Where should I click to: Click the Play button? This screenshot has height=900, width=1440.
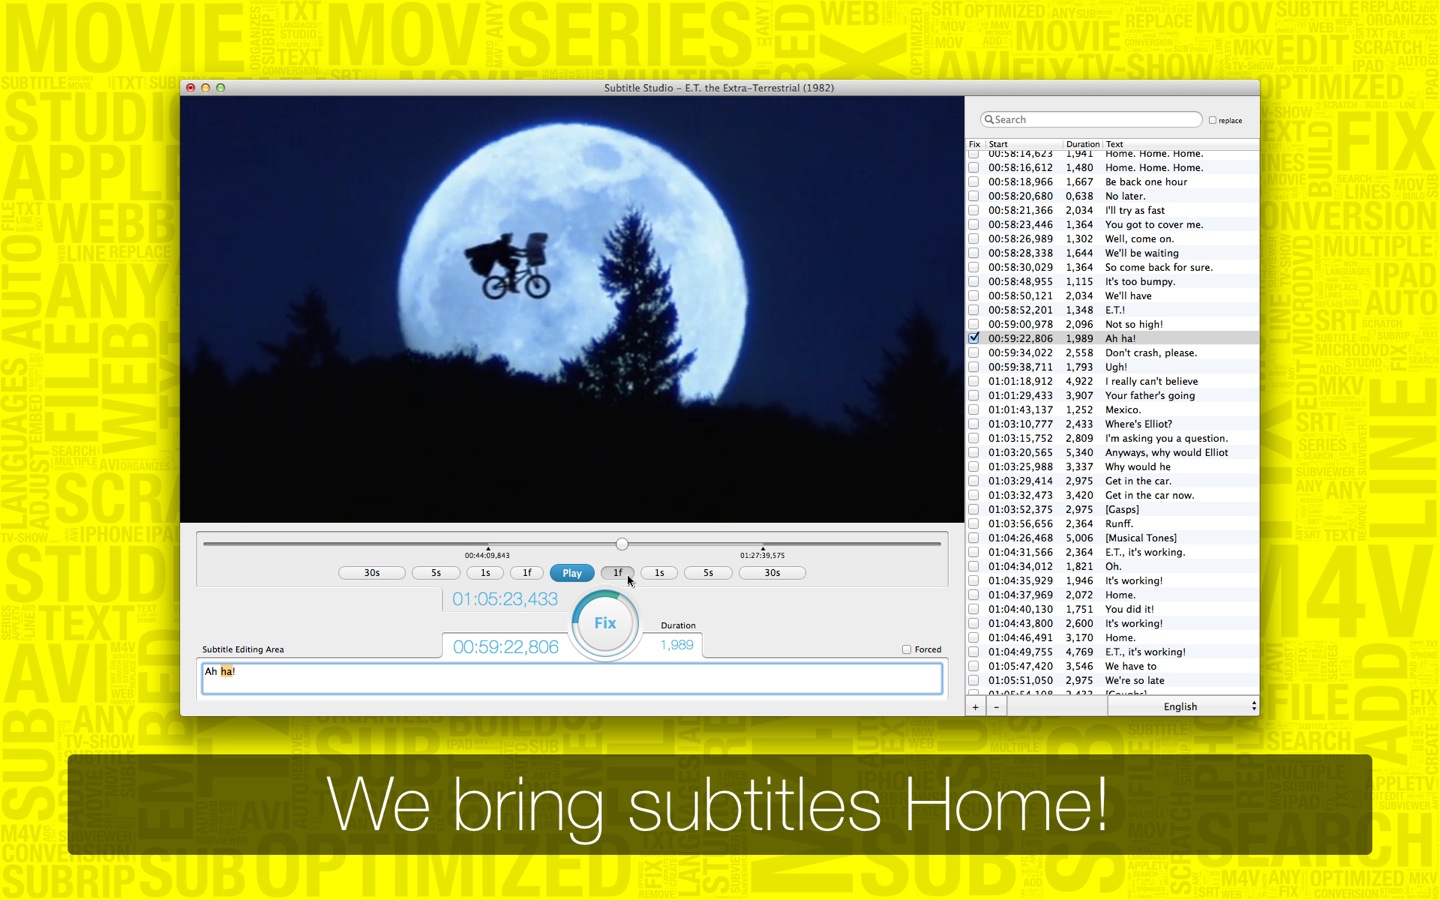point(572,573)
